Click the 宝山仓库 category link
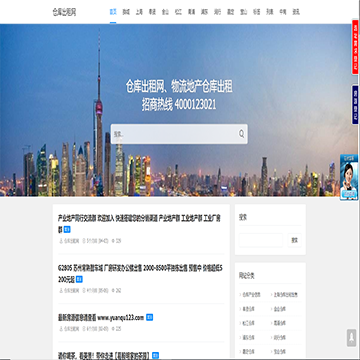The height and width of the screenshot is (360, 360). tap(280, 351)
